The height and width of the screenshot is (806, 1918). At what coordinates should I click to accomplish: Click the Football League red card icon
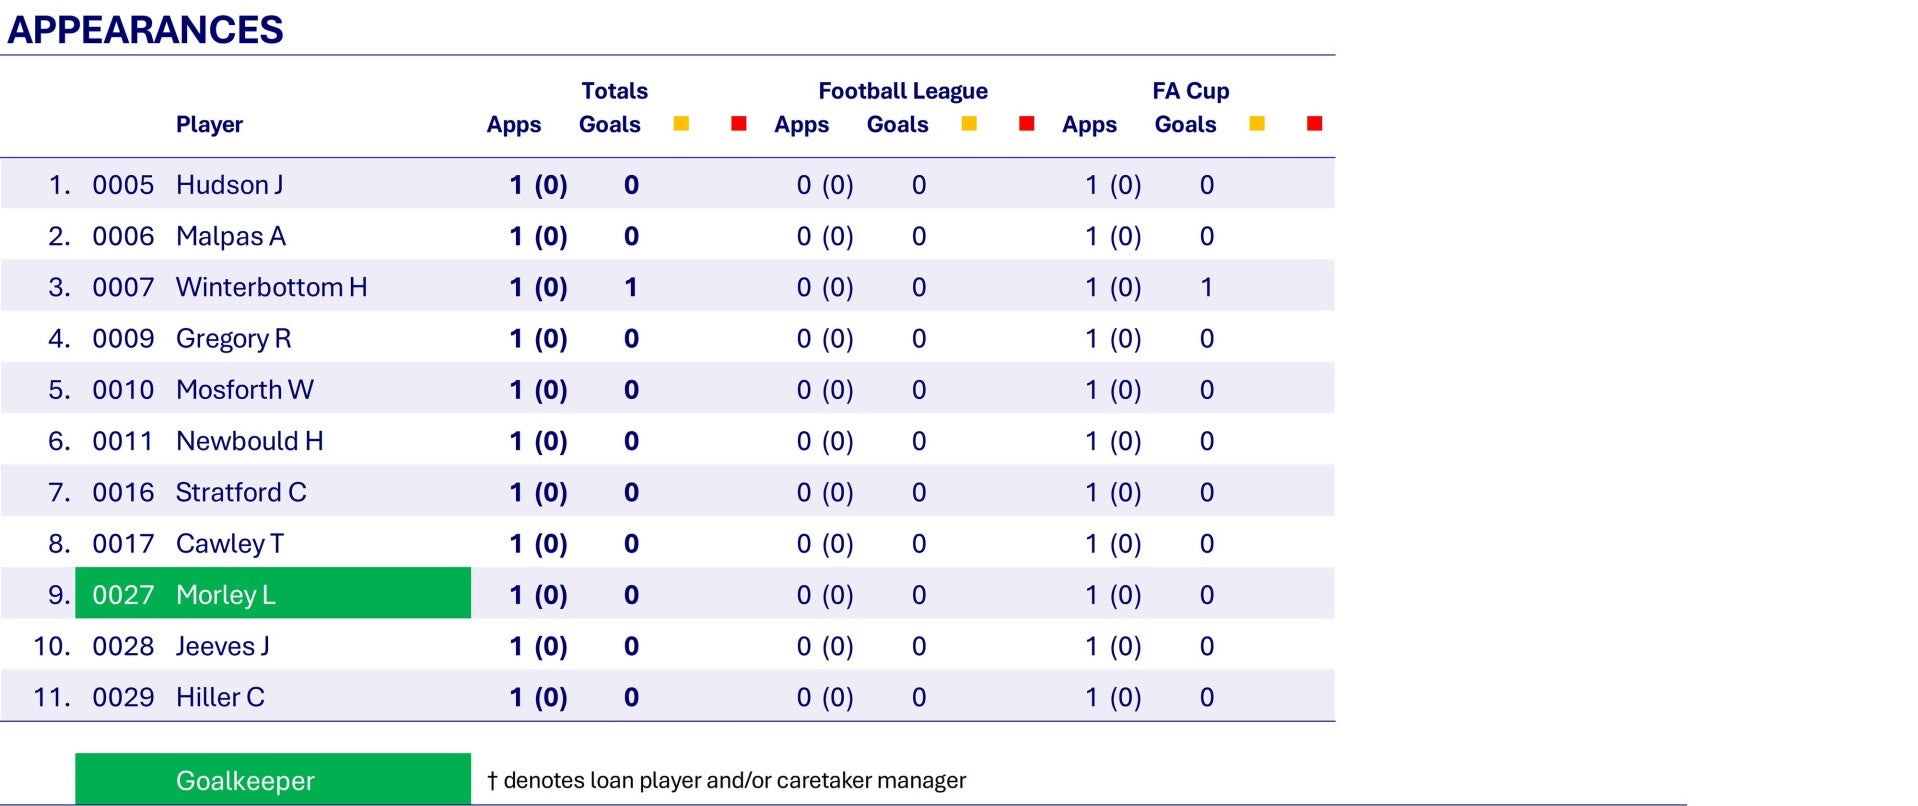(x=1026, y=123)
